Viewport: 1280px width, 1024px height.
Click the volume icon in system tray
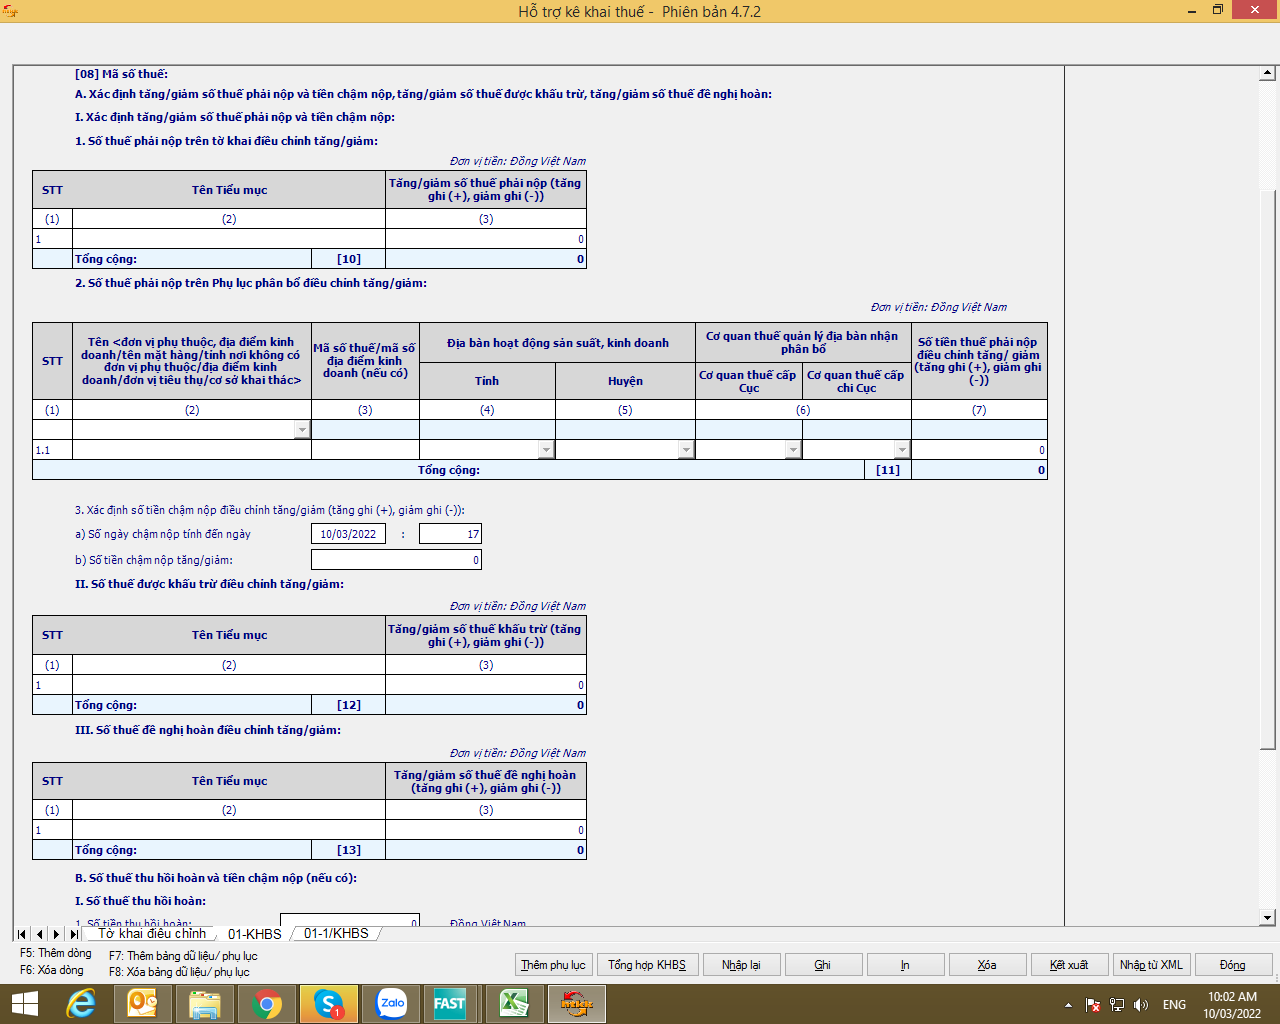pos(1141,1005)
